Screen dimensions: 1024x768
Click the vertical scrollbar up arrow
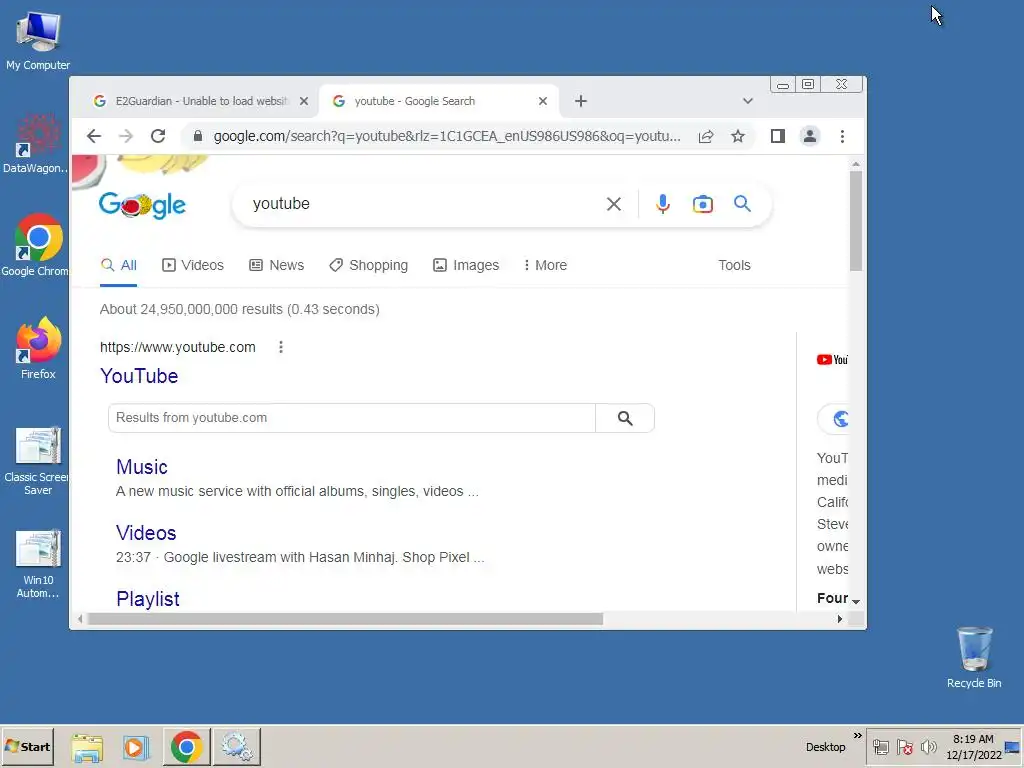click(856, 164)
